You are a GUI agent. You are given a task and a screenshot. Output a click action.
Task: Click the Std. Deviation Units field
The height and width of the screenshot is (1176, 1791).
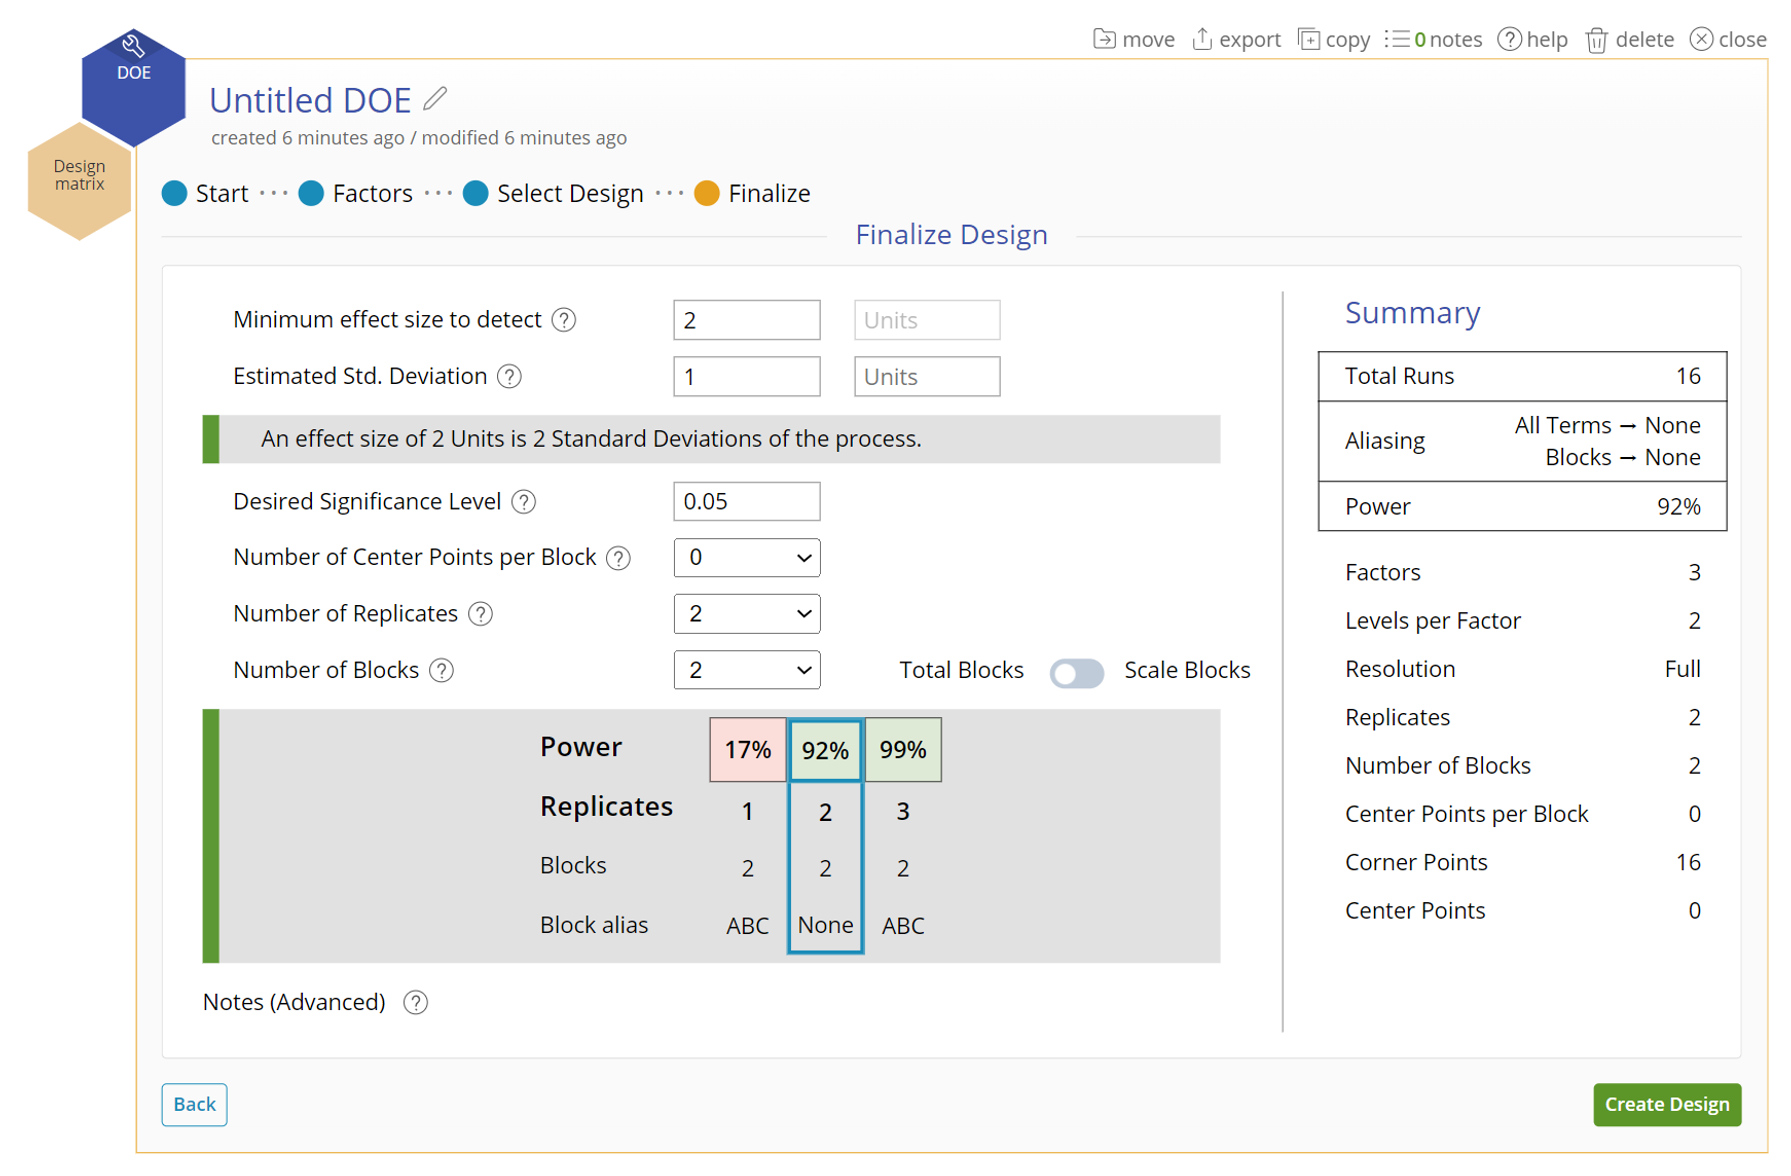927,376
